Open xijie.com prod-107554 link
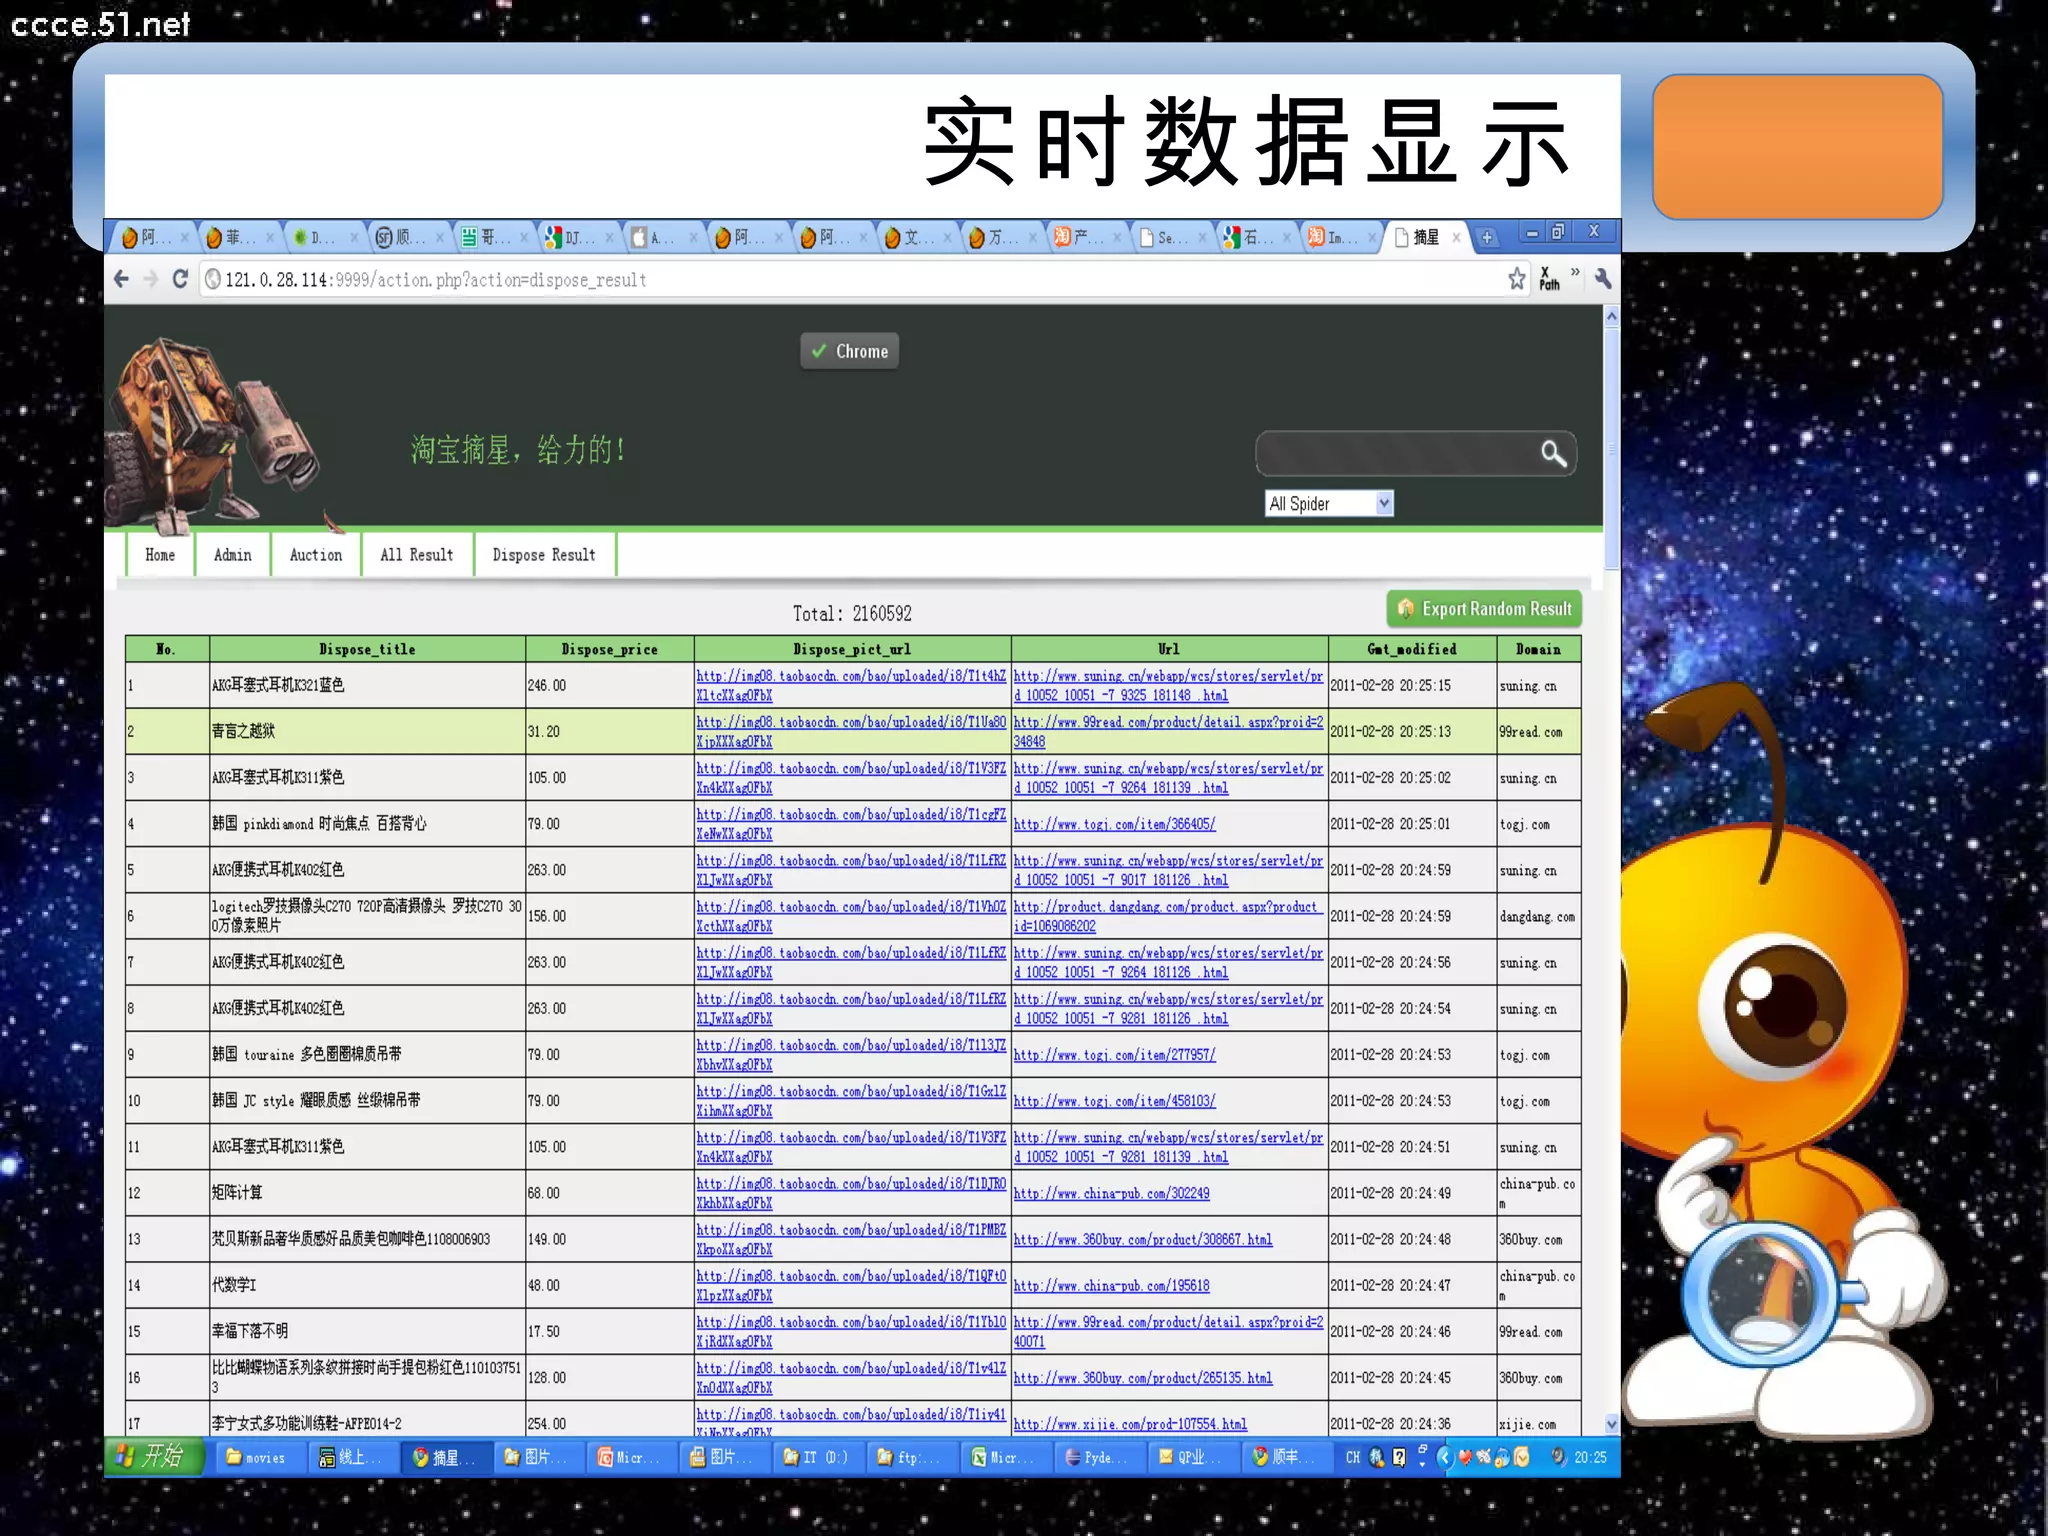 pos(1130,1424)
